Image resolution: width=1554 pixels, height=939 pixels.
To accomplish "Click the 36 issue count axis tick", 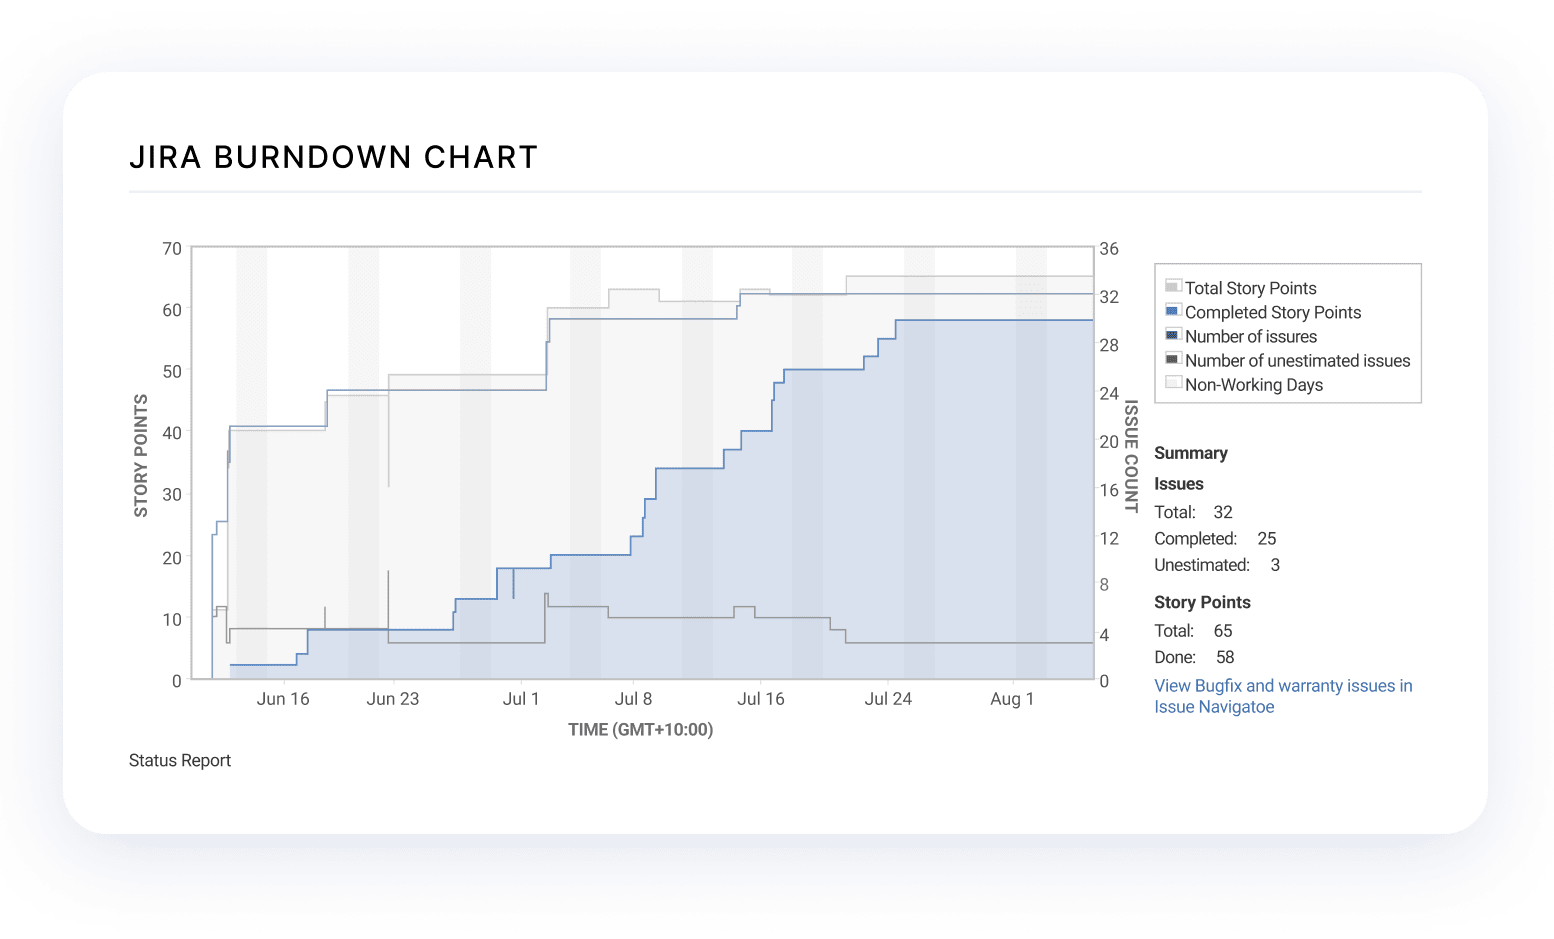I will tap(1109, 249).
